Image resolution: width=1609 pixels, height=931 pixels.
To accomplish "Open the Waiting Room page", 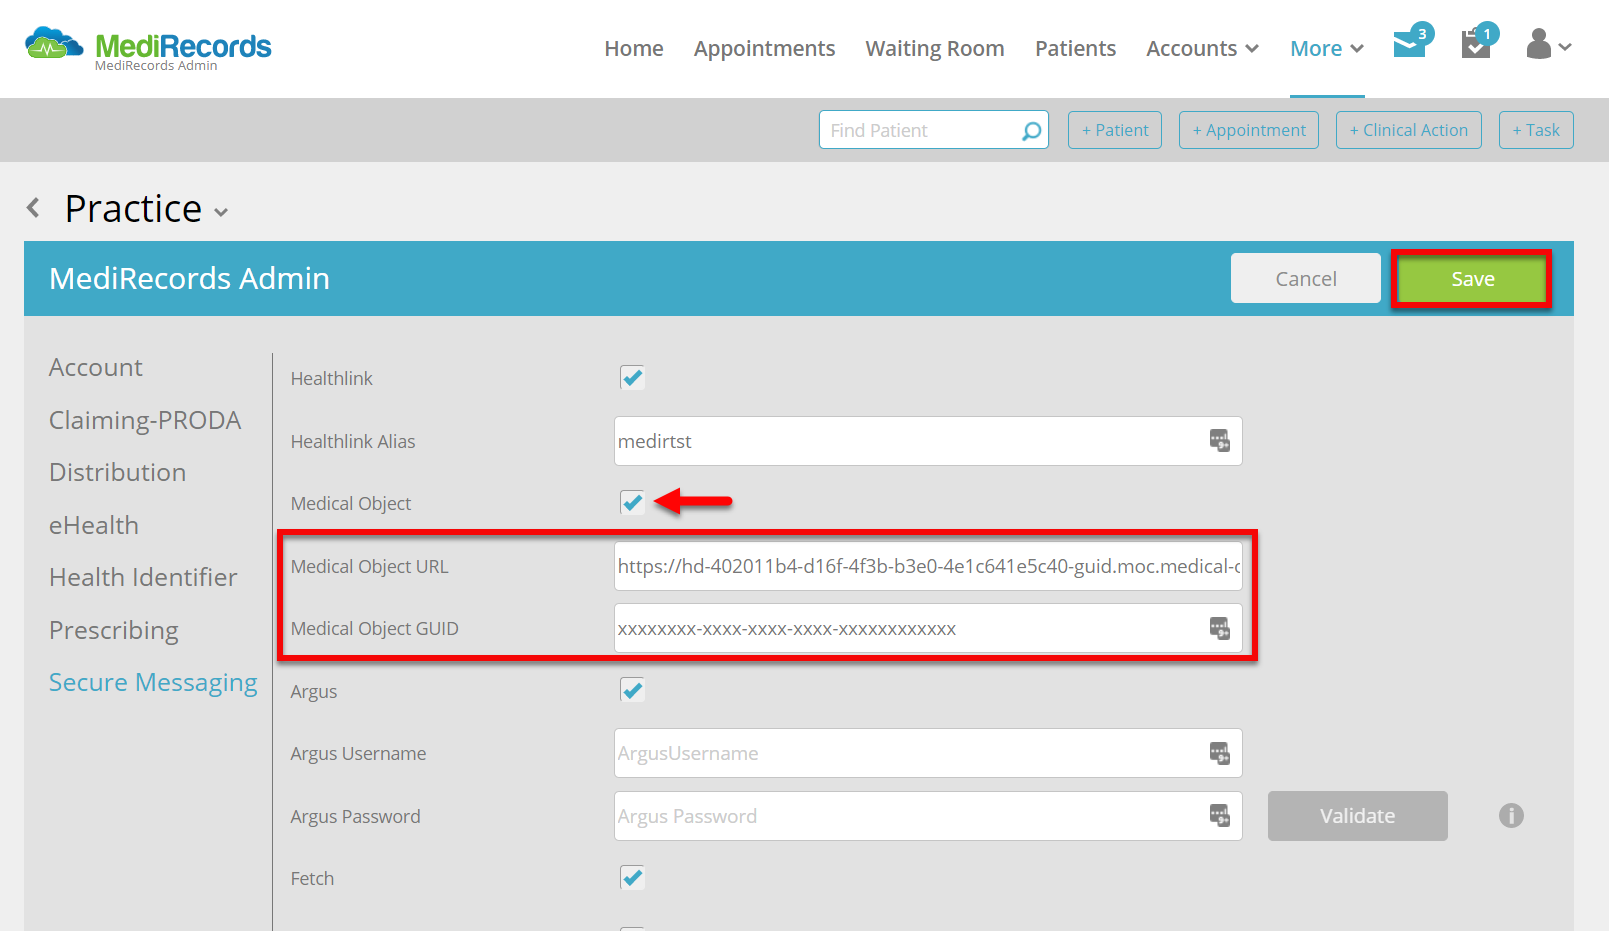I will click(935, 48).
